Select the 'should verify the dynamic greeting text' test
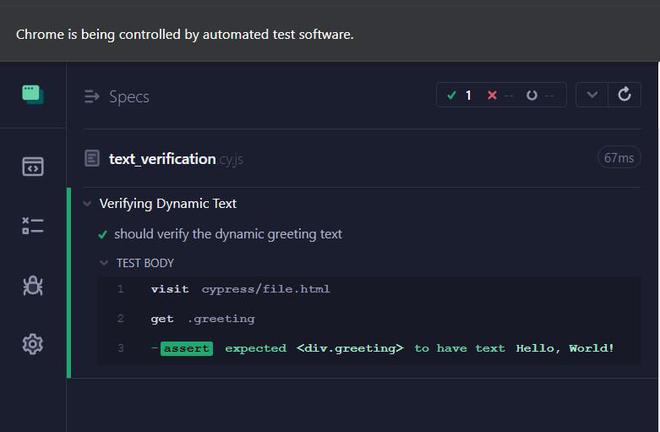Image resolution: width=660 pixels, height=432 pixels. click(227, 234)
